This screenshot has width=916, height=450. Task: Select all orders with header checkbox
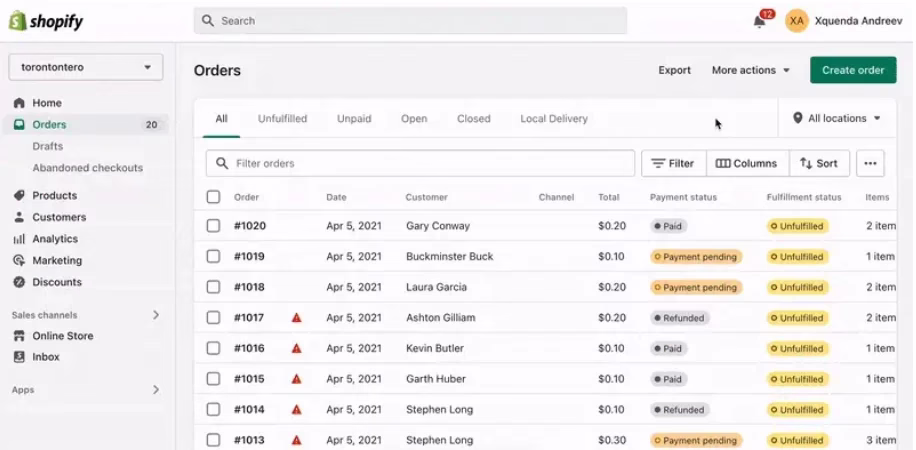(213, 197)
